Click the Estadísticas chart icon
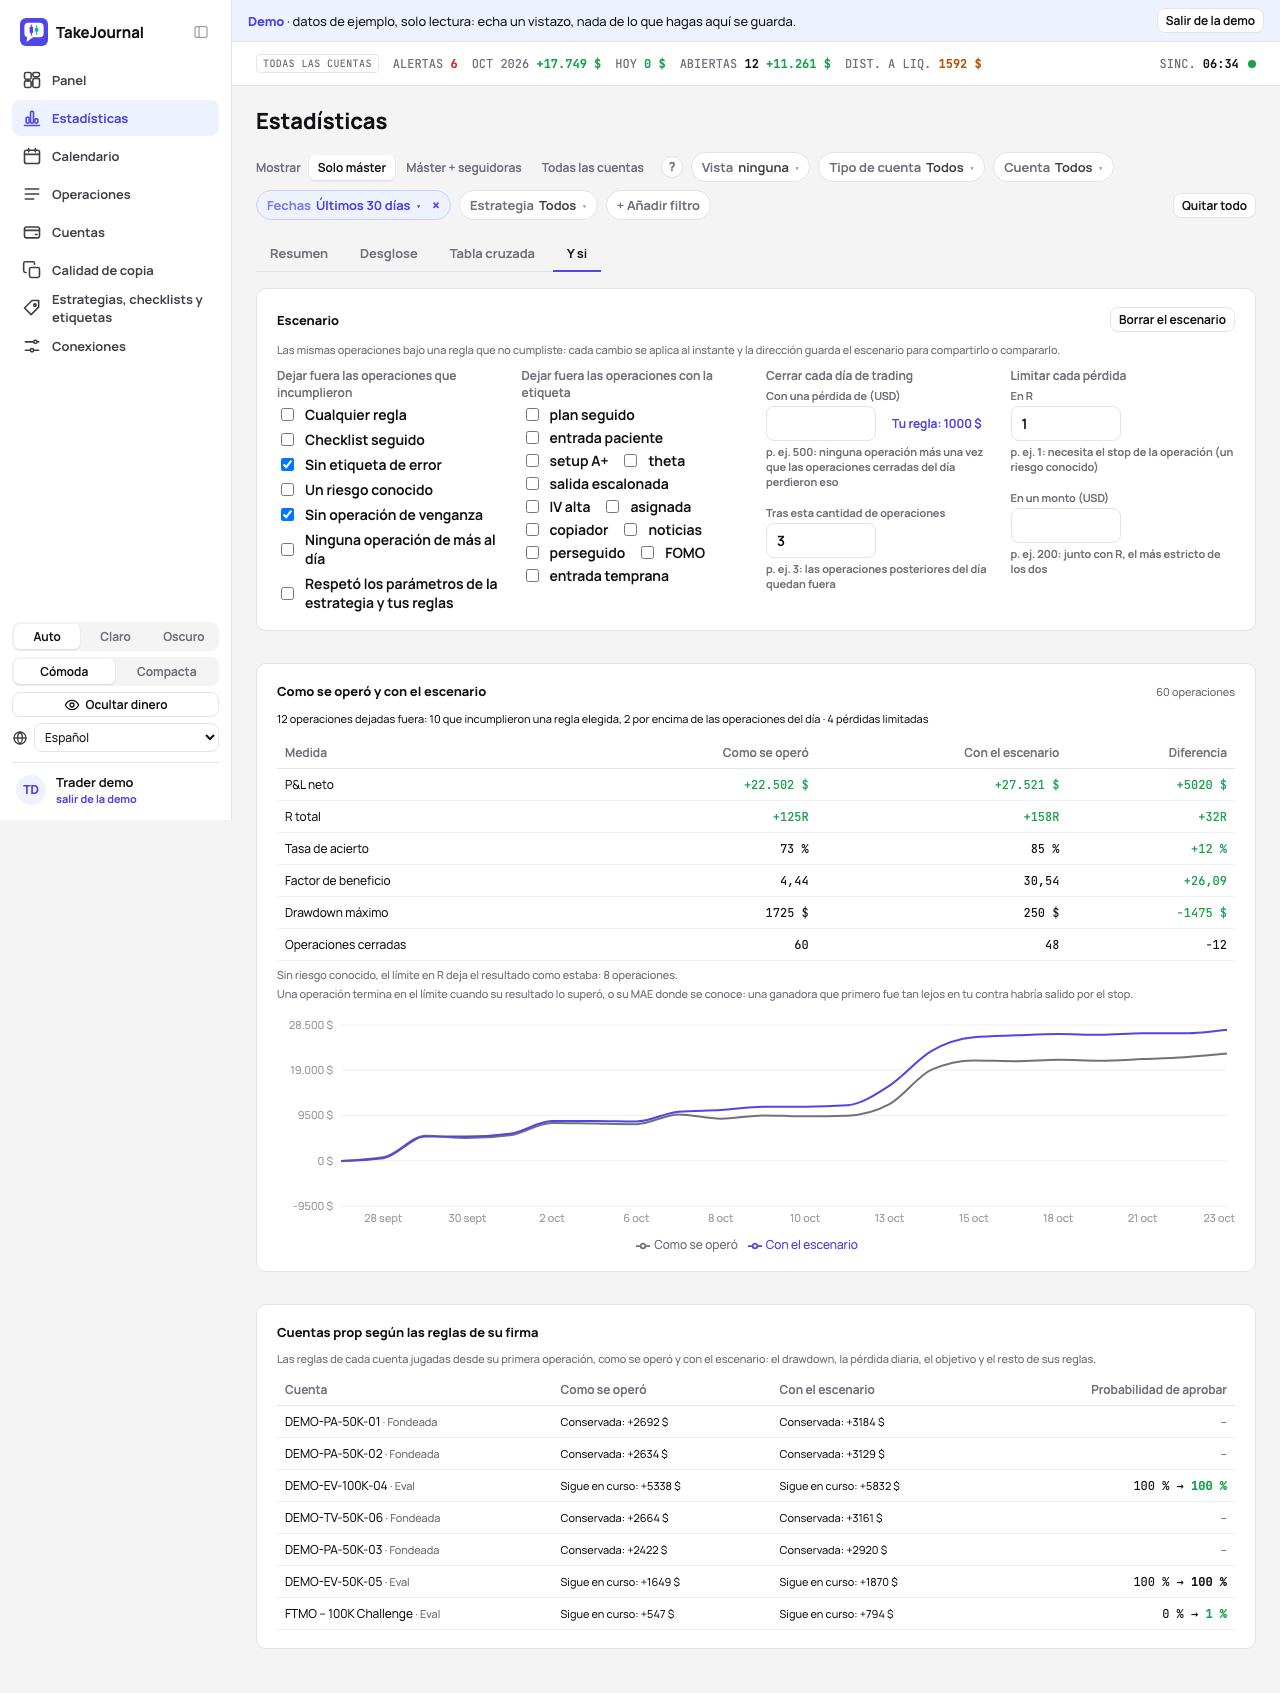The image size is (1280, 1693). pos(32,118)
